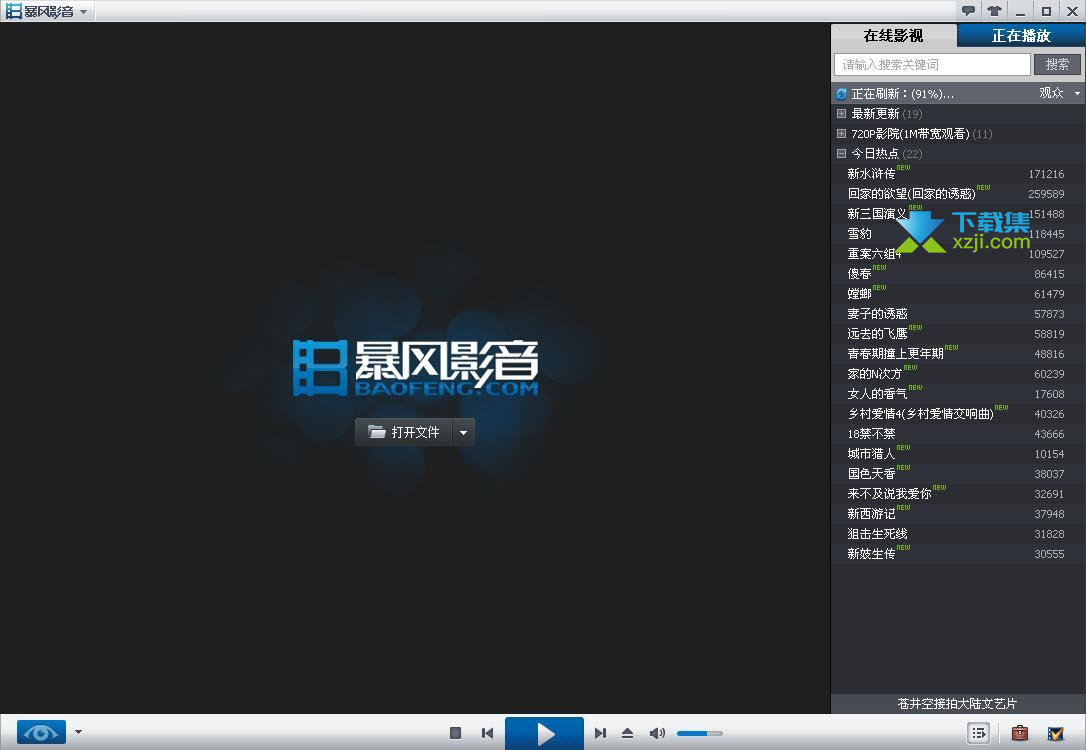Click the 打开文件 button
This screenshot has height=750, width=1086.
click(404, 432)
